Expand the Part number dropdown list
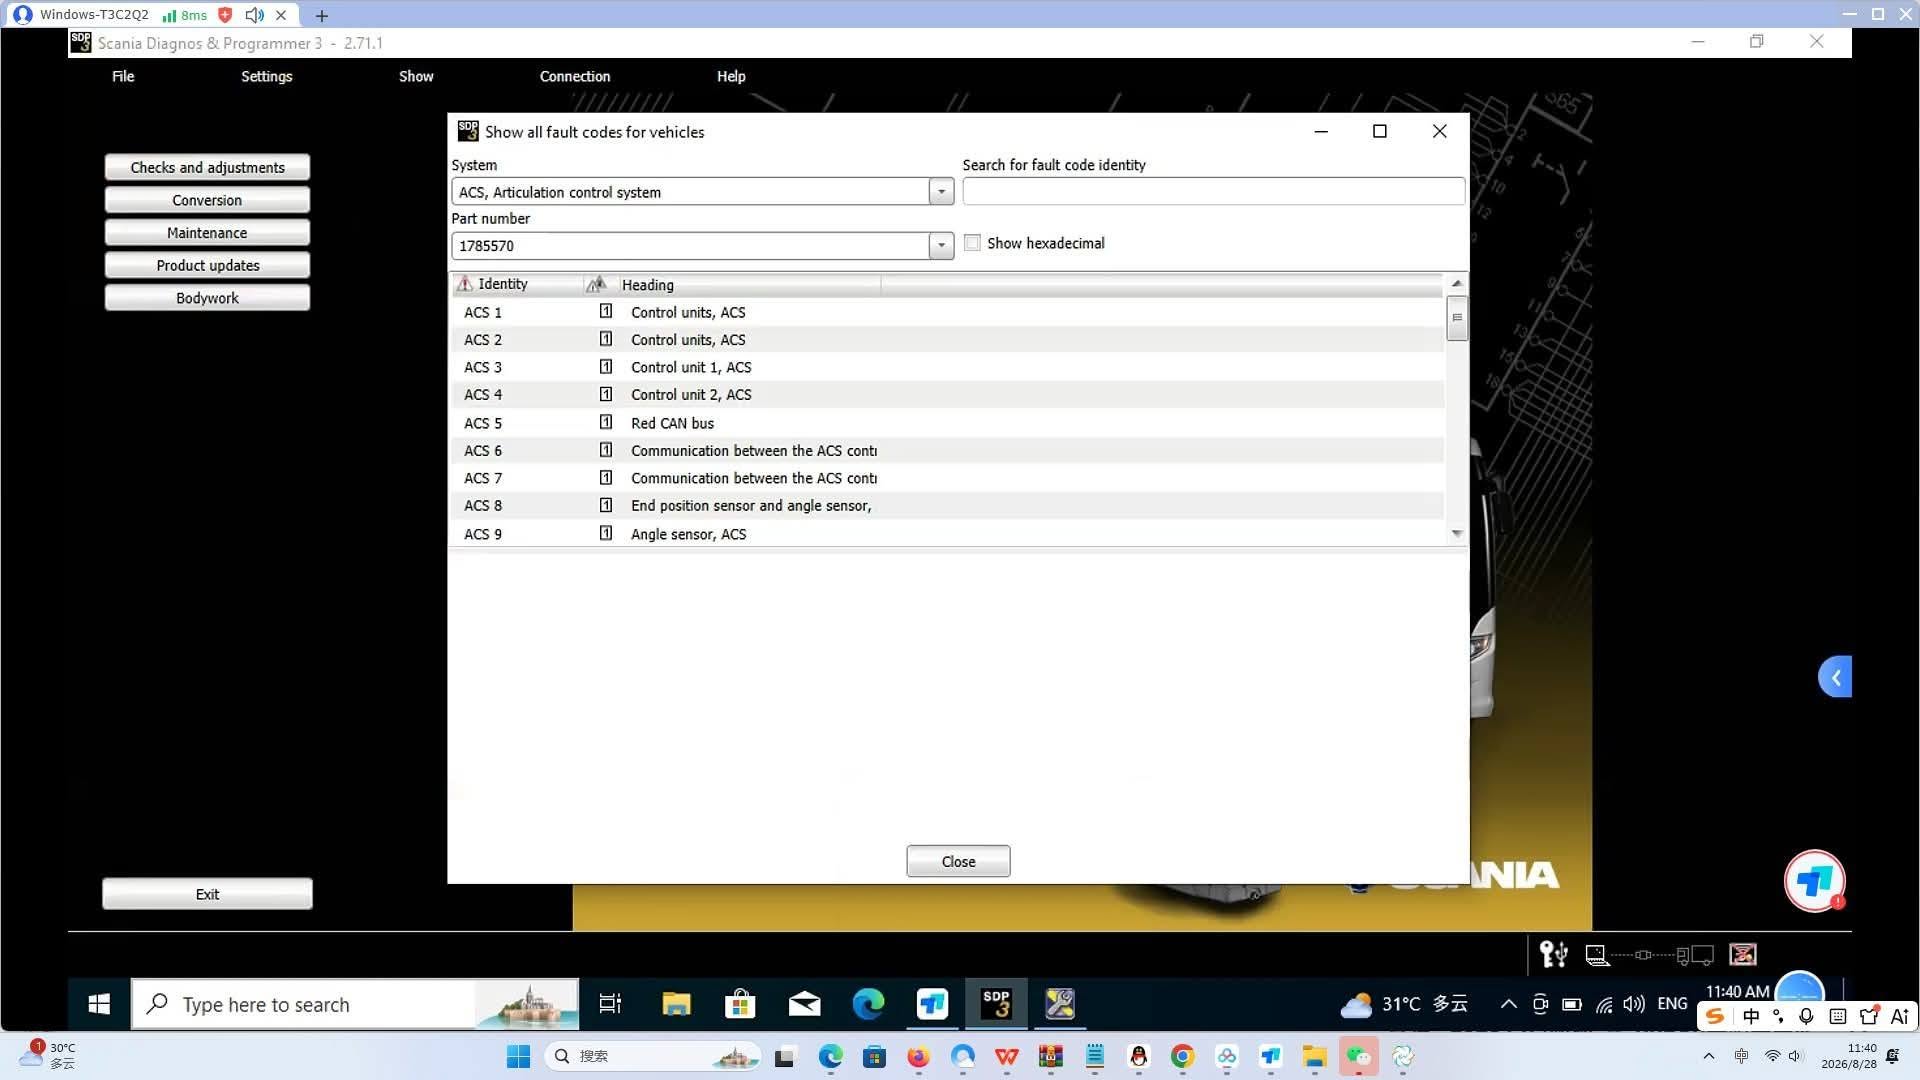 (x=941, y=246)
